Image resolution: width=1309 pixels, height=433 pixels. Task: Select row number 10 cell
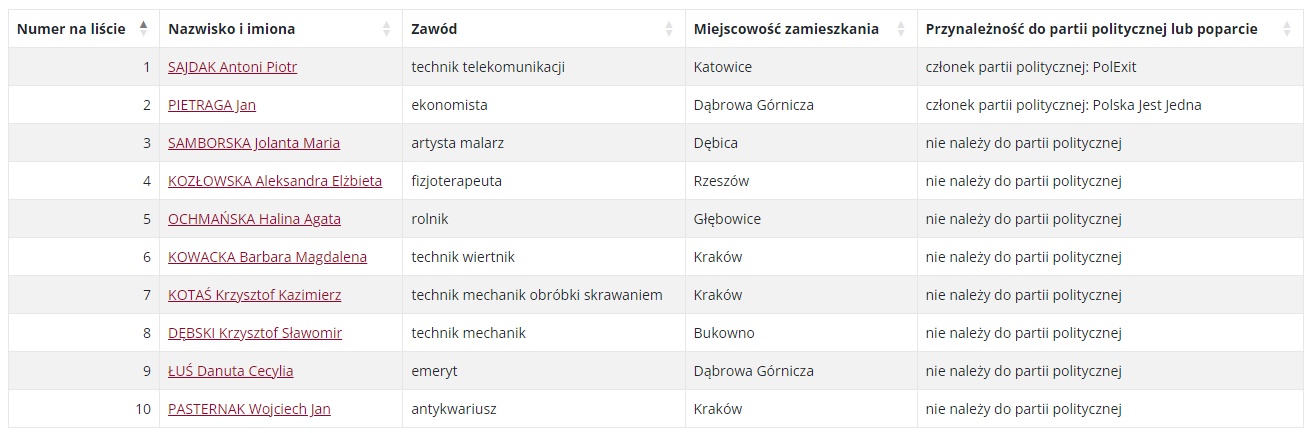[x=84, y=409]
